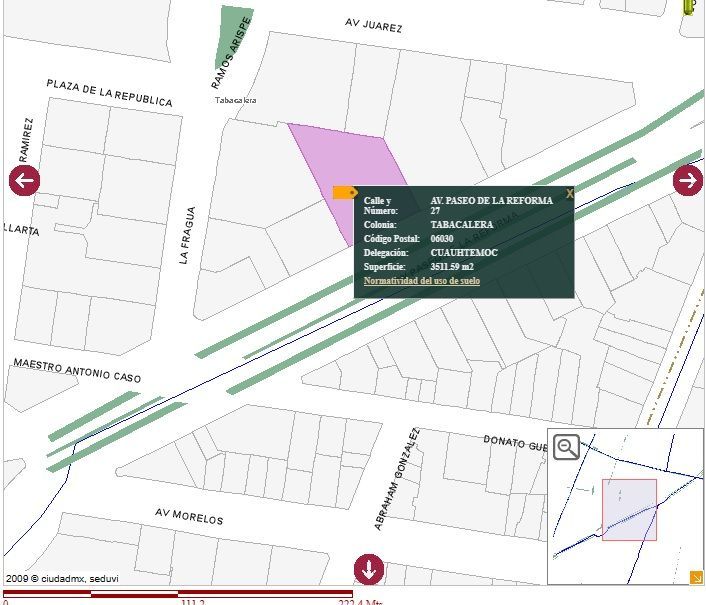Click the ciudadmx seduvi copyright text

point(62,578)
